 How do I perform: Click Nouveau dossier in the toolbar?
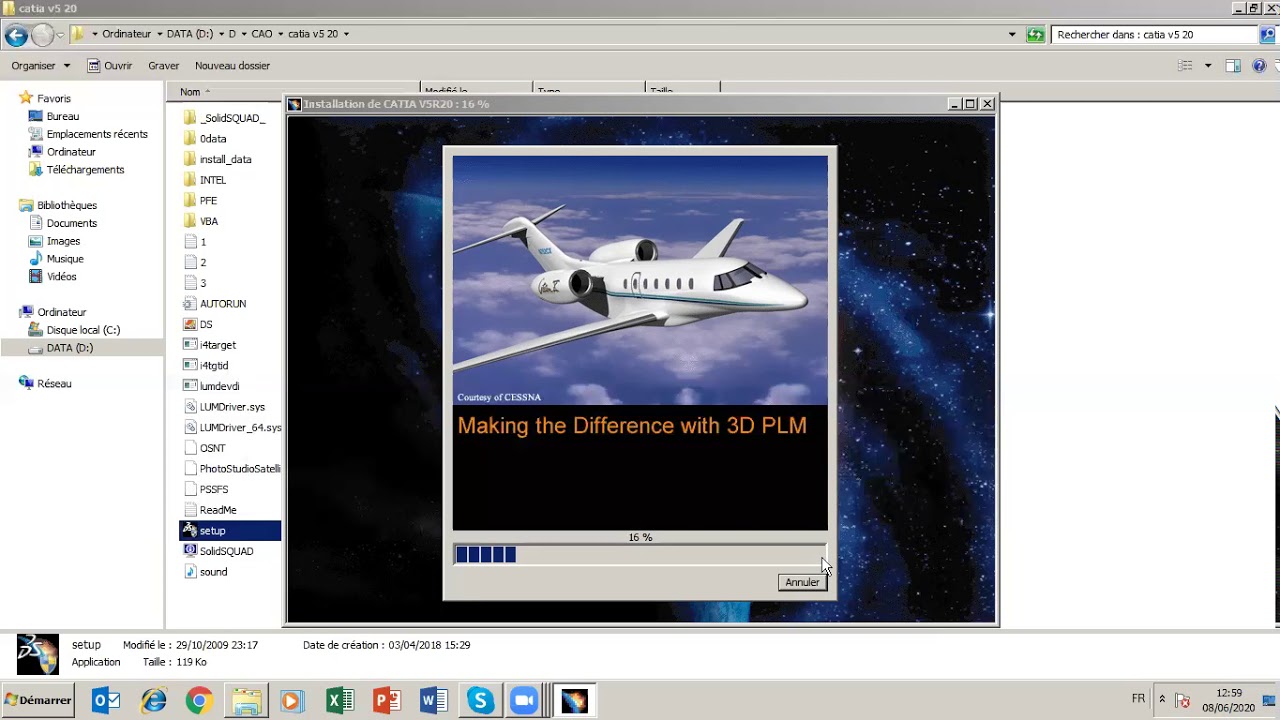232,66
